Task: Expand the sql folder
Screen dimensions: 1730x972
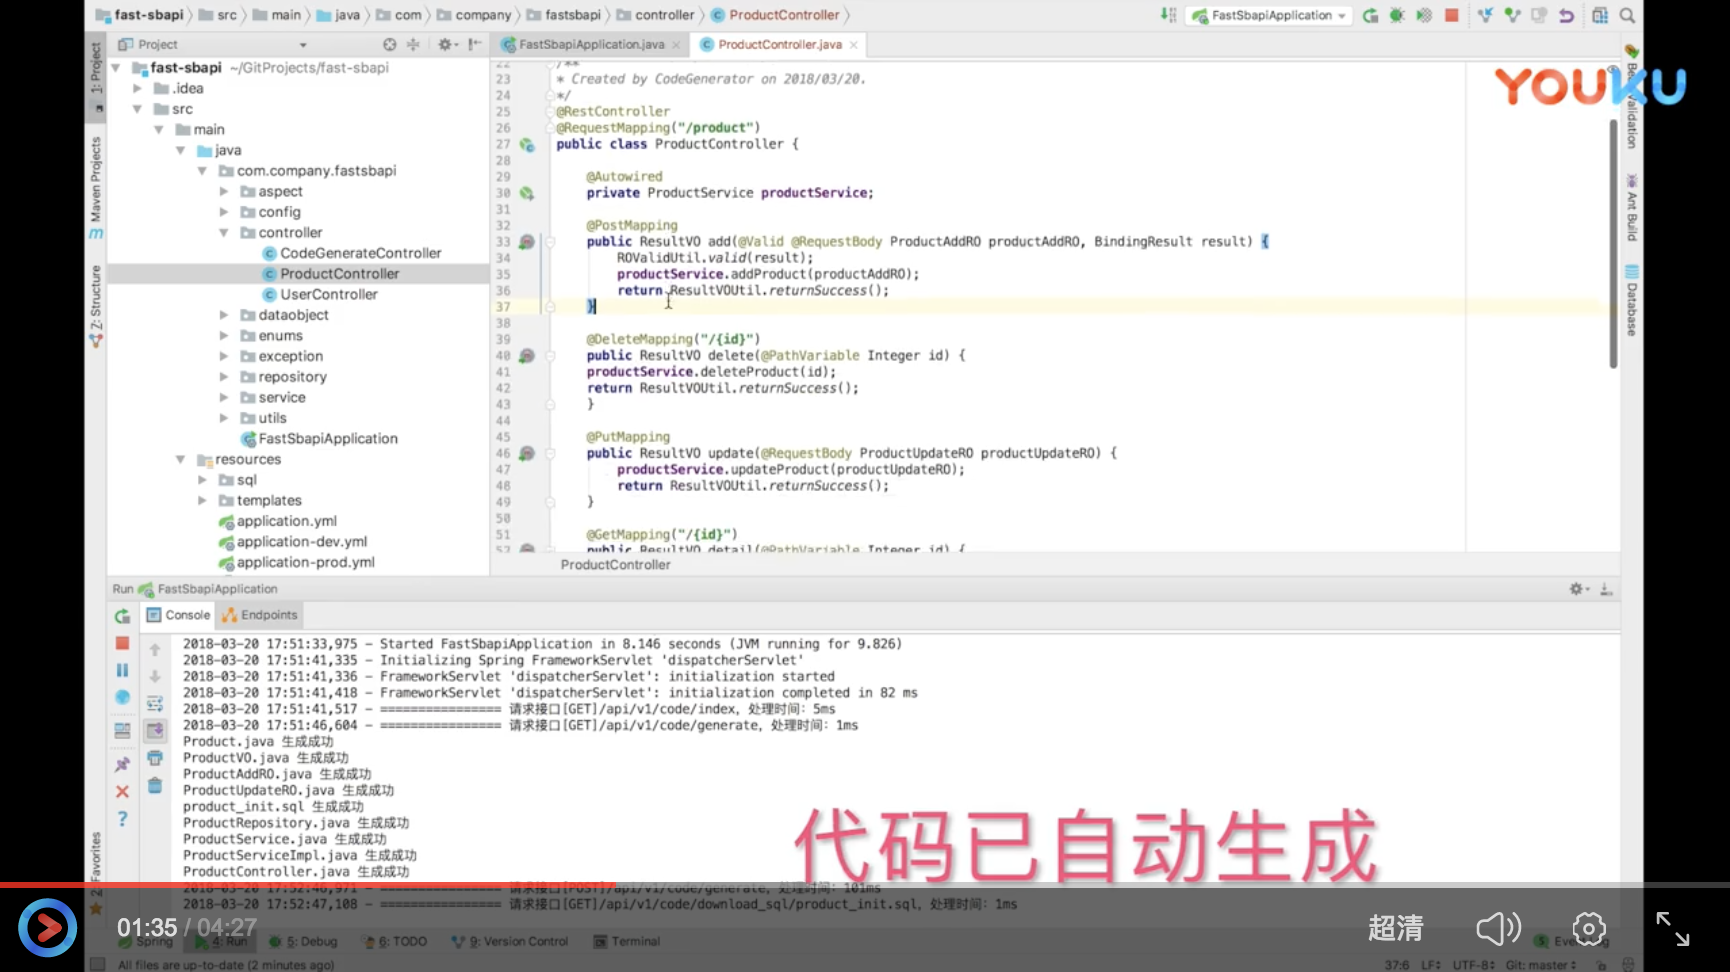Action: coord(202,480)
